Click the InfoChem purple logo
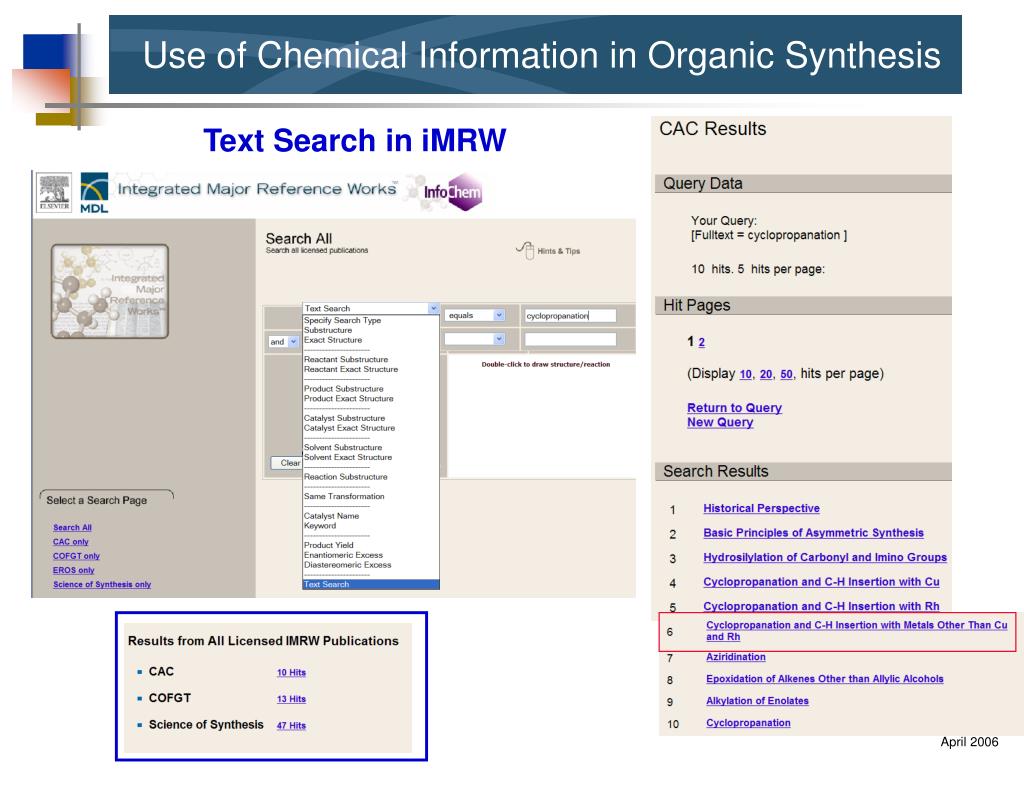 454,192
